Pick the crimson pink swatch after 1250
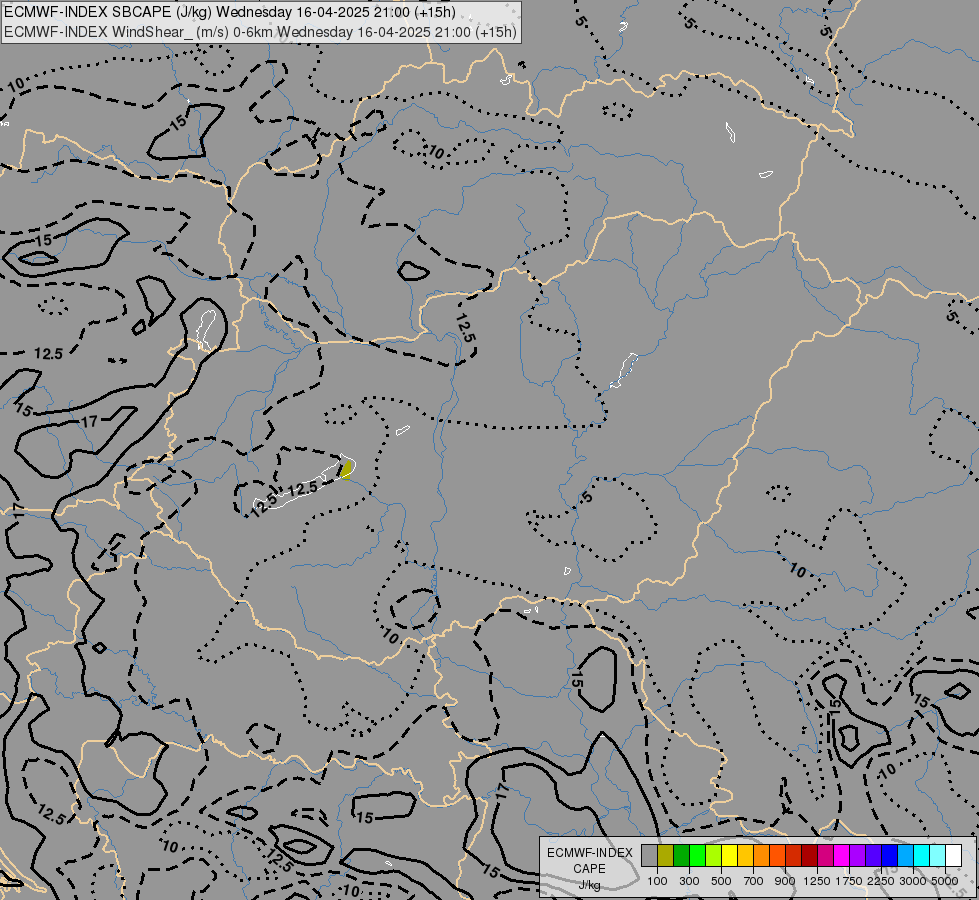979x900 pixels. tap(825, 855)
